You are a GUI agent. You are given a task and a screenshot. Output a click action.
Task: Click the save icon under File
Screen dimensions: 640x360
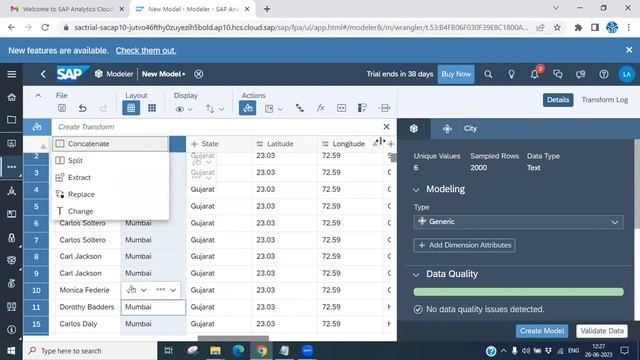[x=62, y=108]
